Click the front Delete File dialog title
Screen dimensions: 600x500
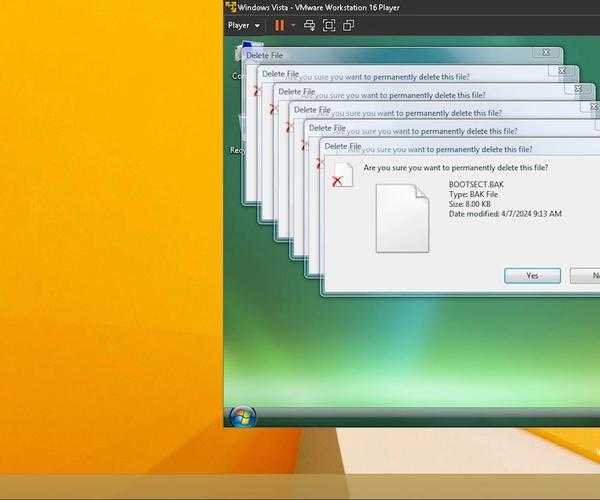pos(343,146)
